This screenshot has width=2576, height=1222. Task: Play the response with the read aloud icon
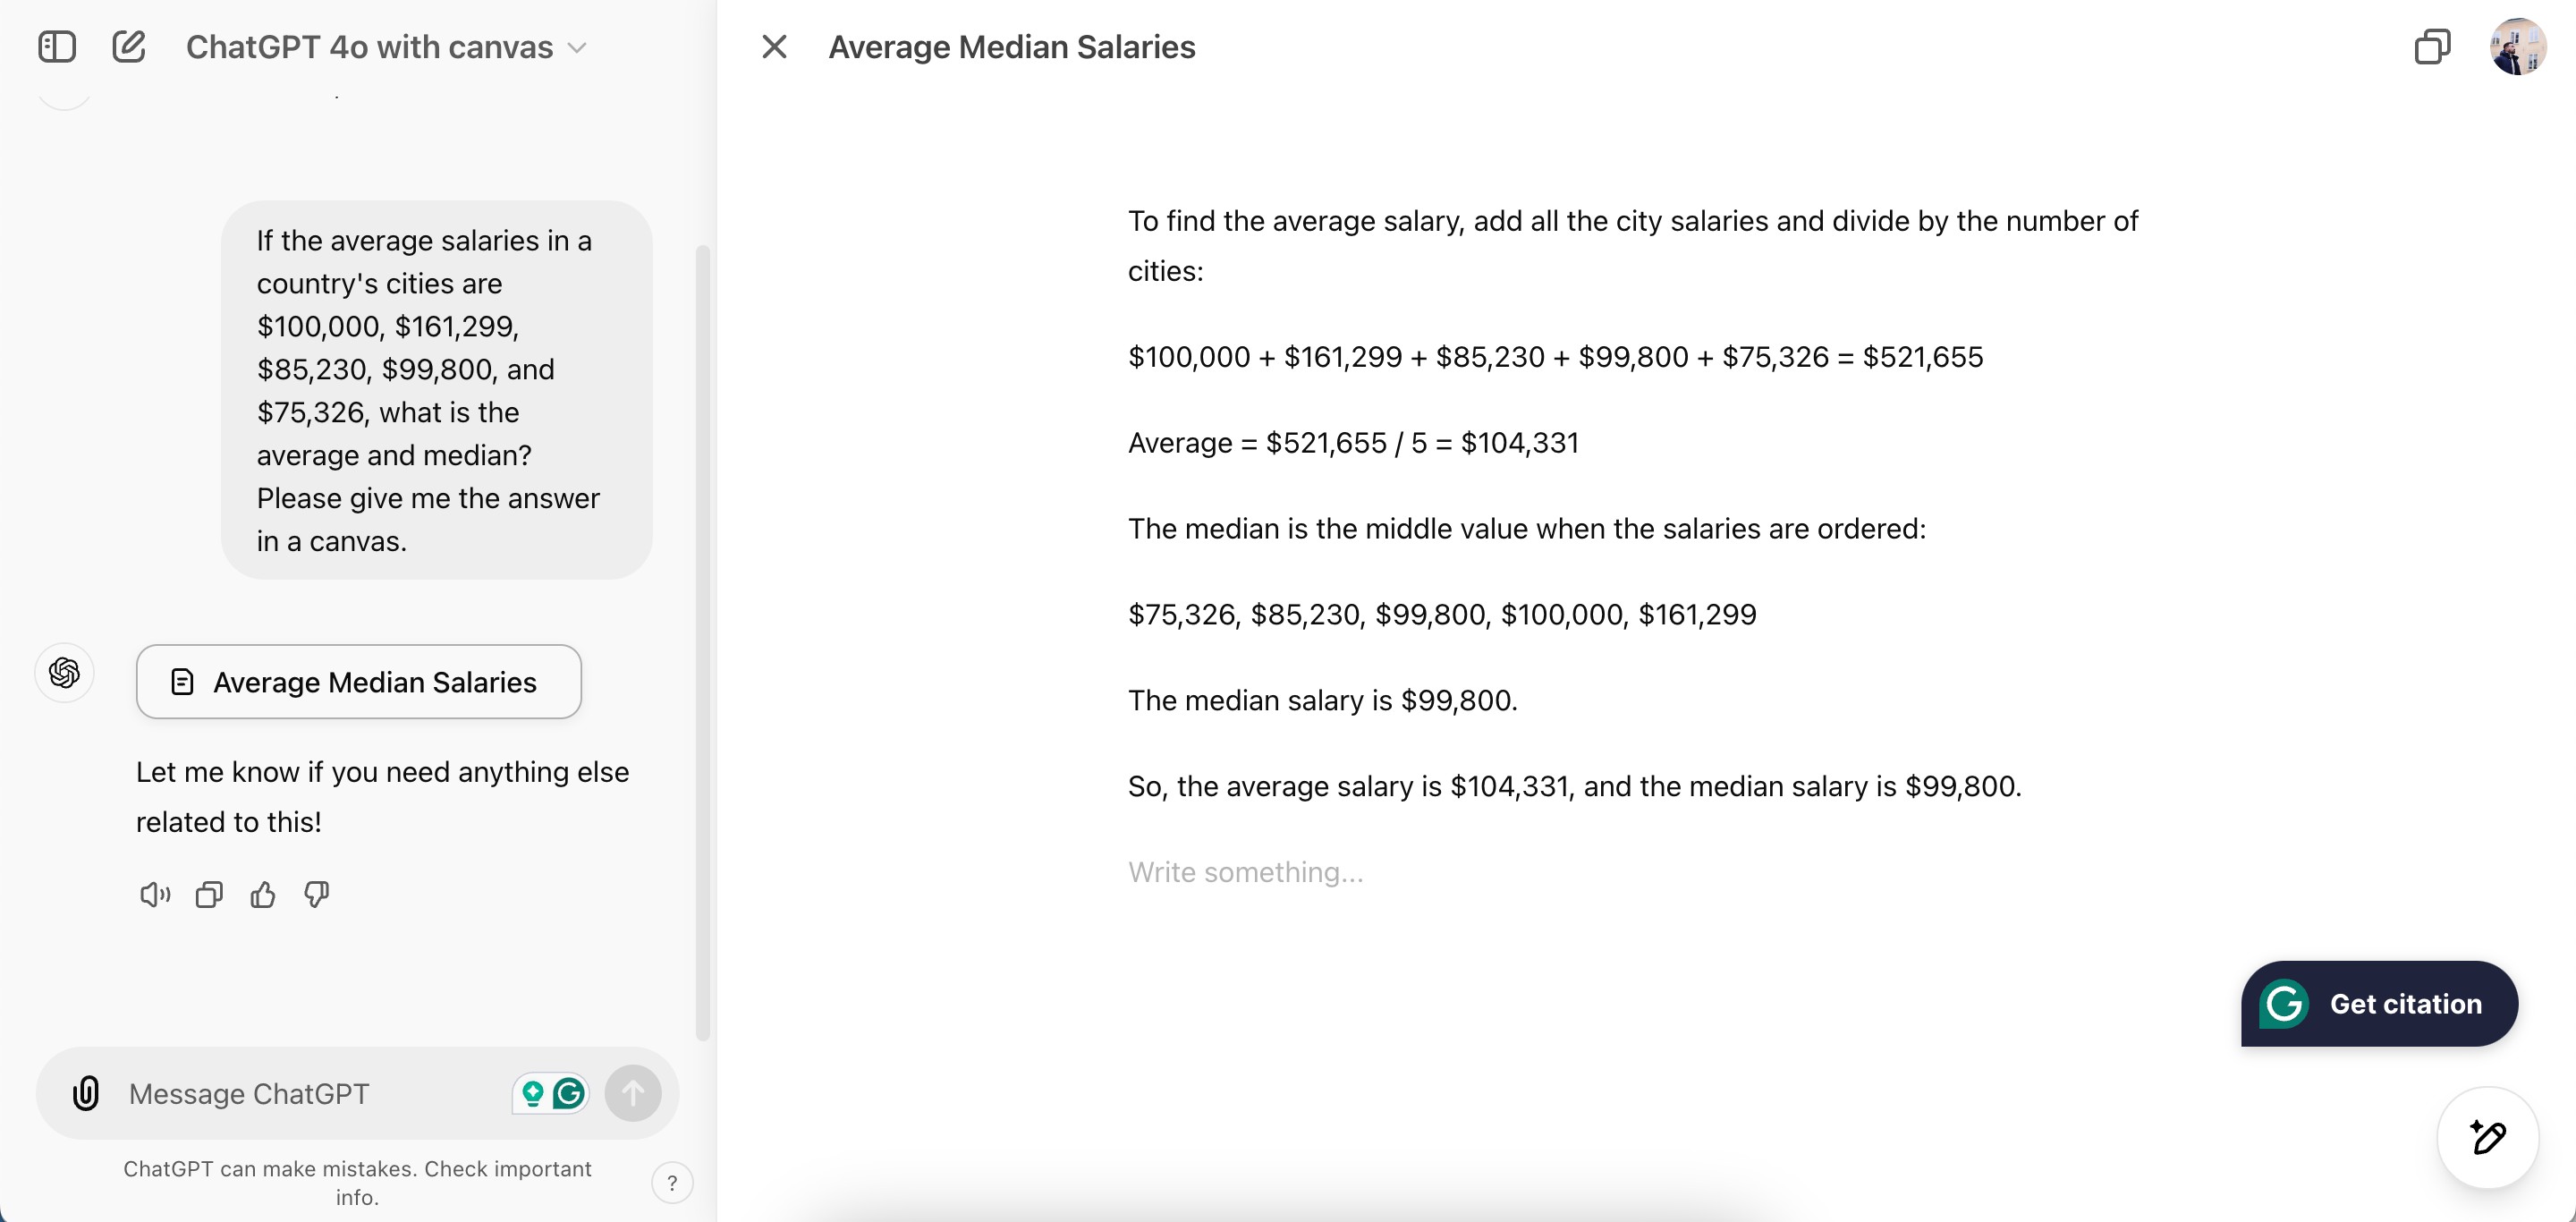coord(155,894)
